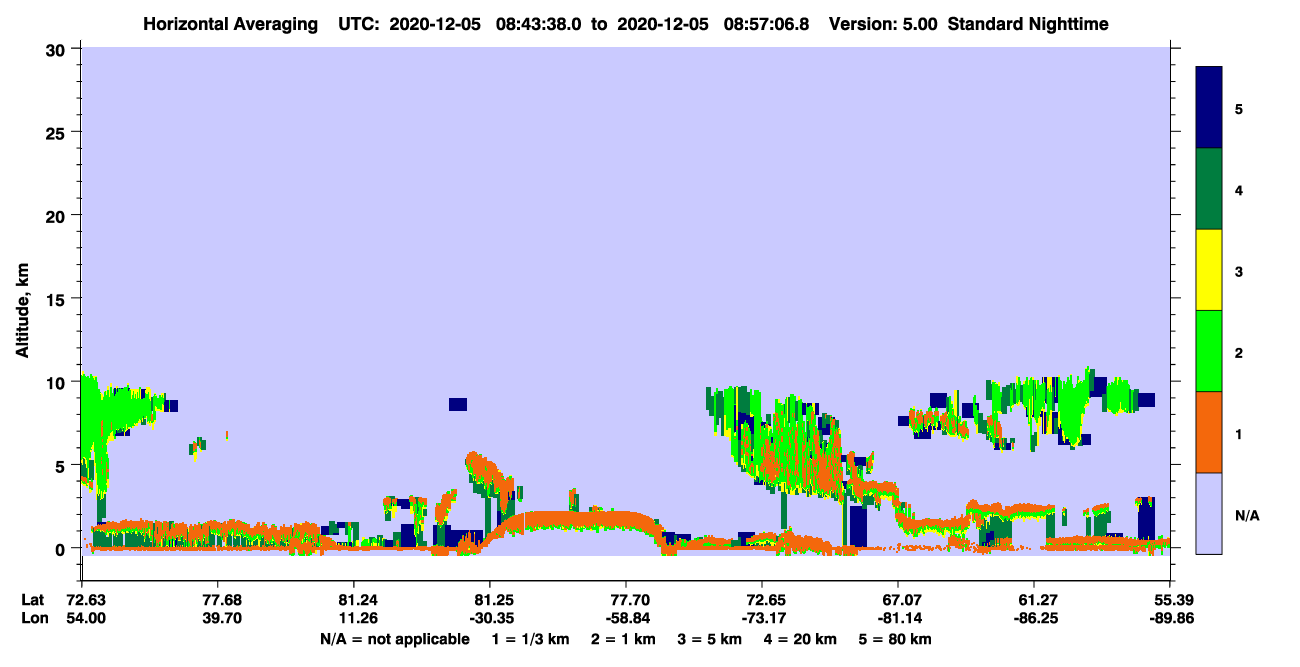
Task: Click the dark blue colorbar segment labeled 5
Action: pos(1209,108)
